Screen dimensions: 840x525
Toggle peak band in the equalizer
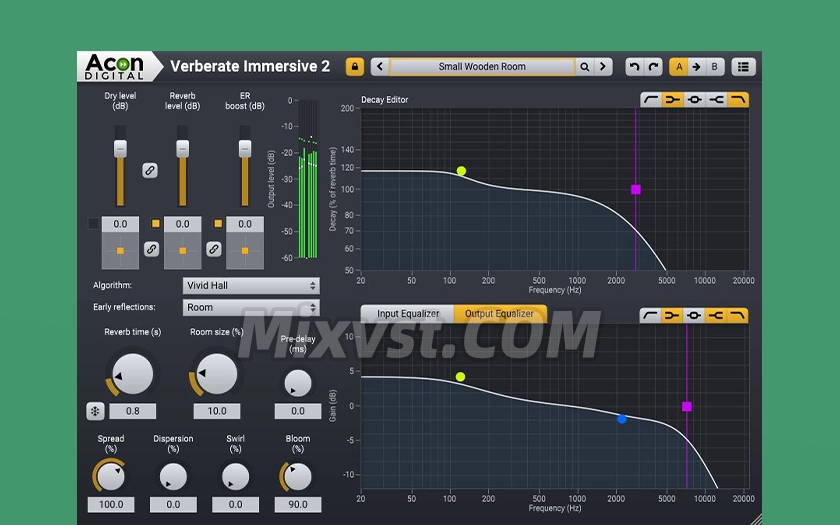[x=694, y=316]
